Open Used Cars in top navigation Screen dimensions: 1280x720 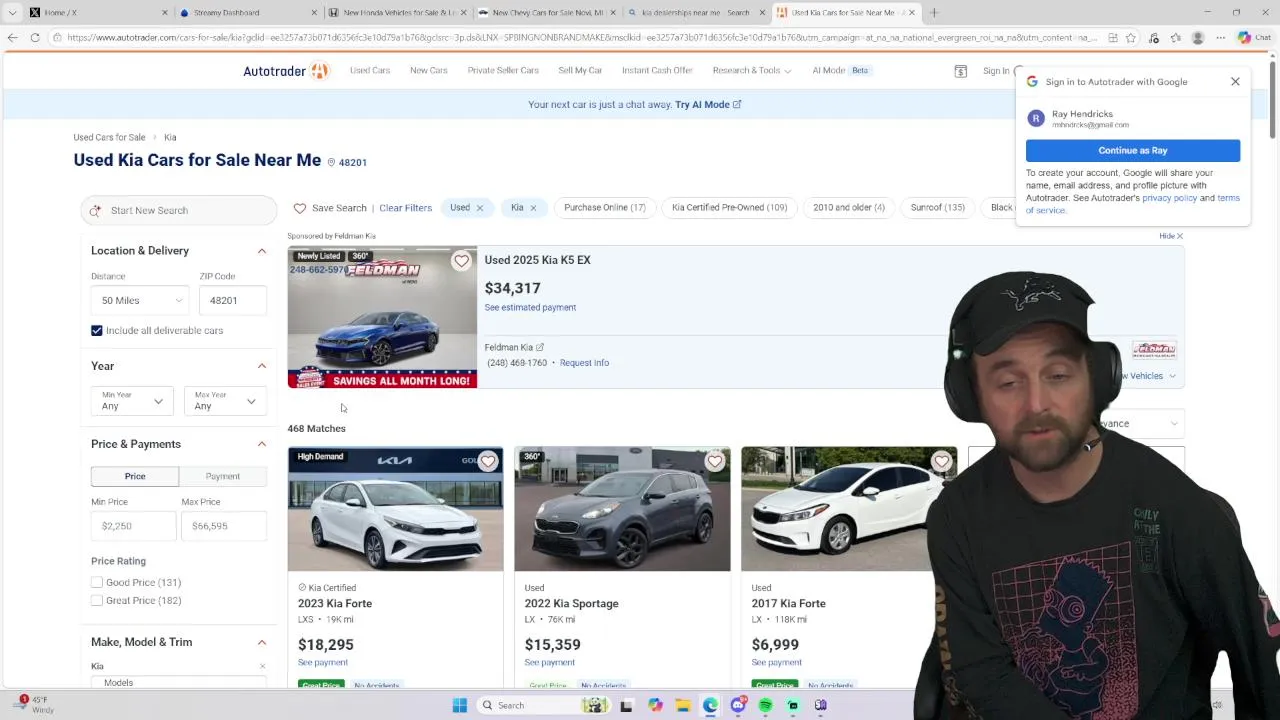point(370,71)
